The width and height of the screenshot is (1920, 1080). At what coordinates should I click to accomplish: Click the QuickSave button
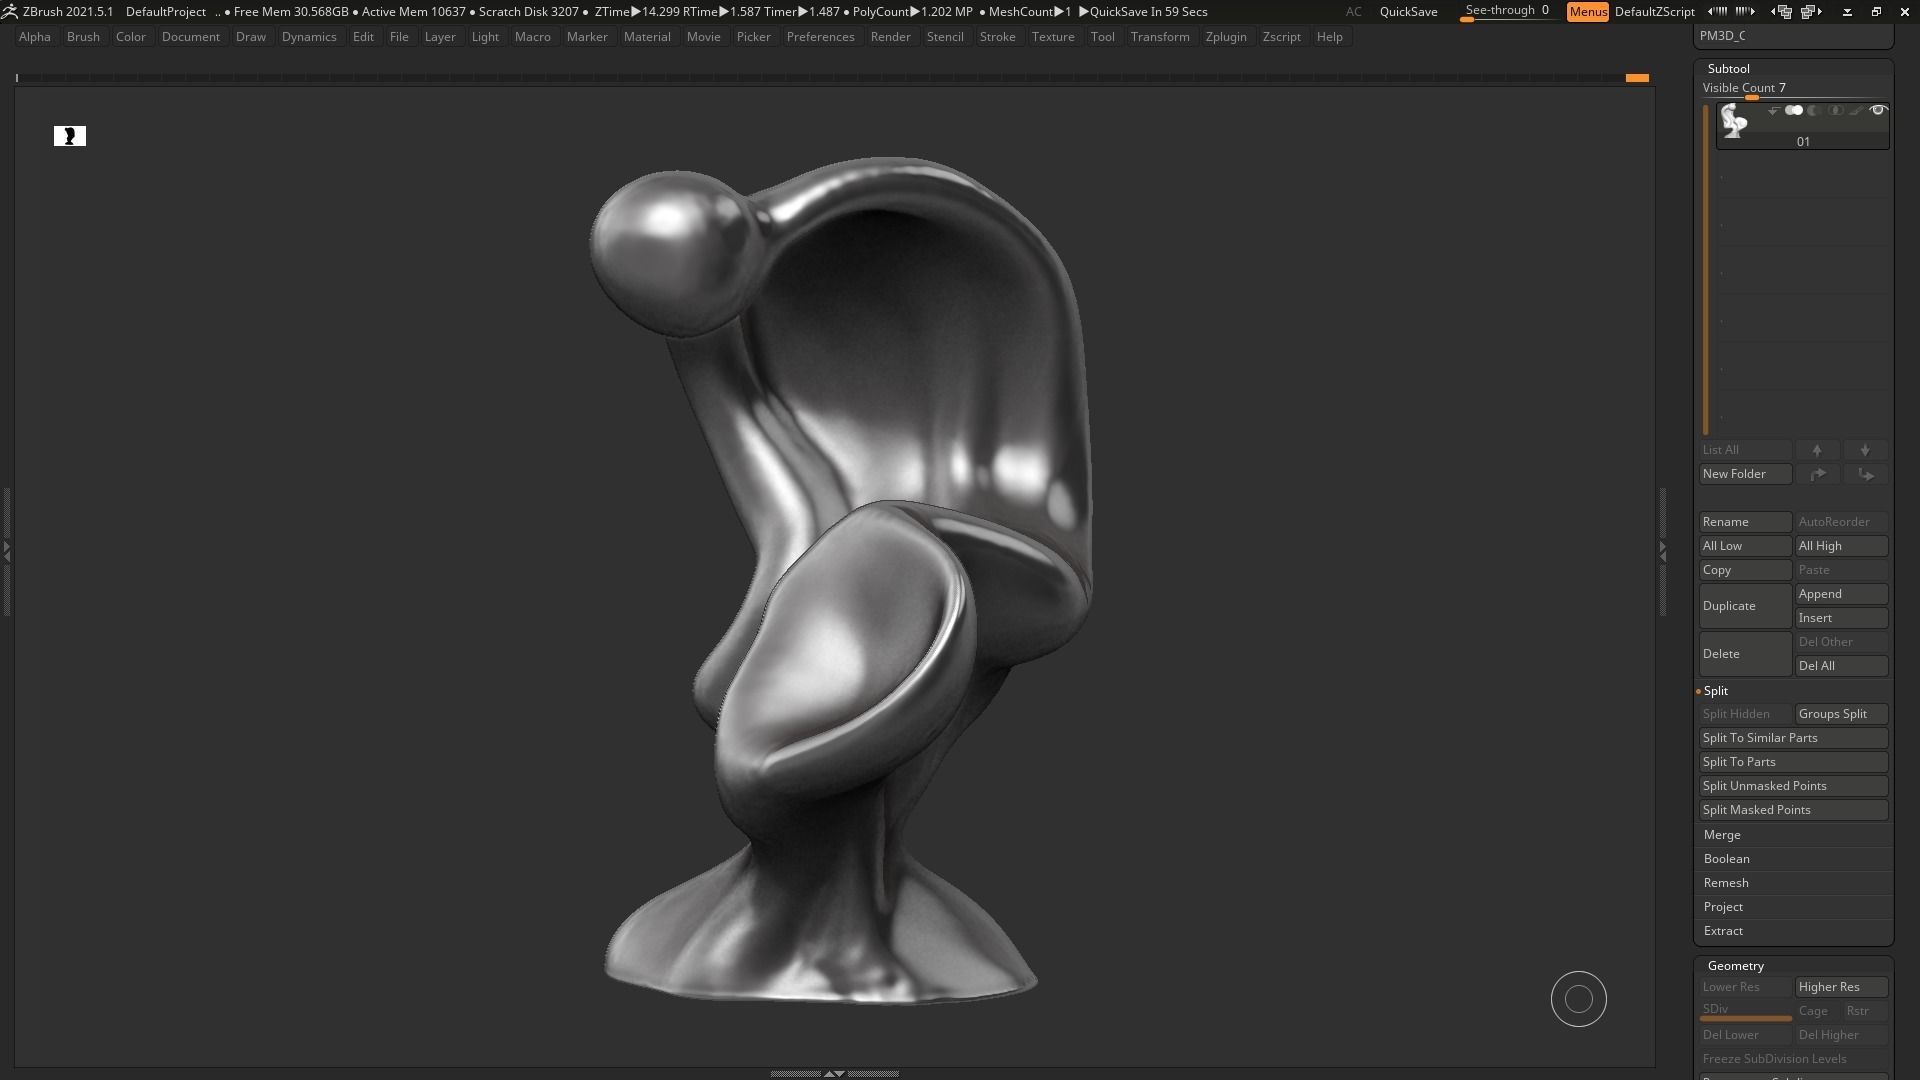pos(1408,12)
